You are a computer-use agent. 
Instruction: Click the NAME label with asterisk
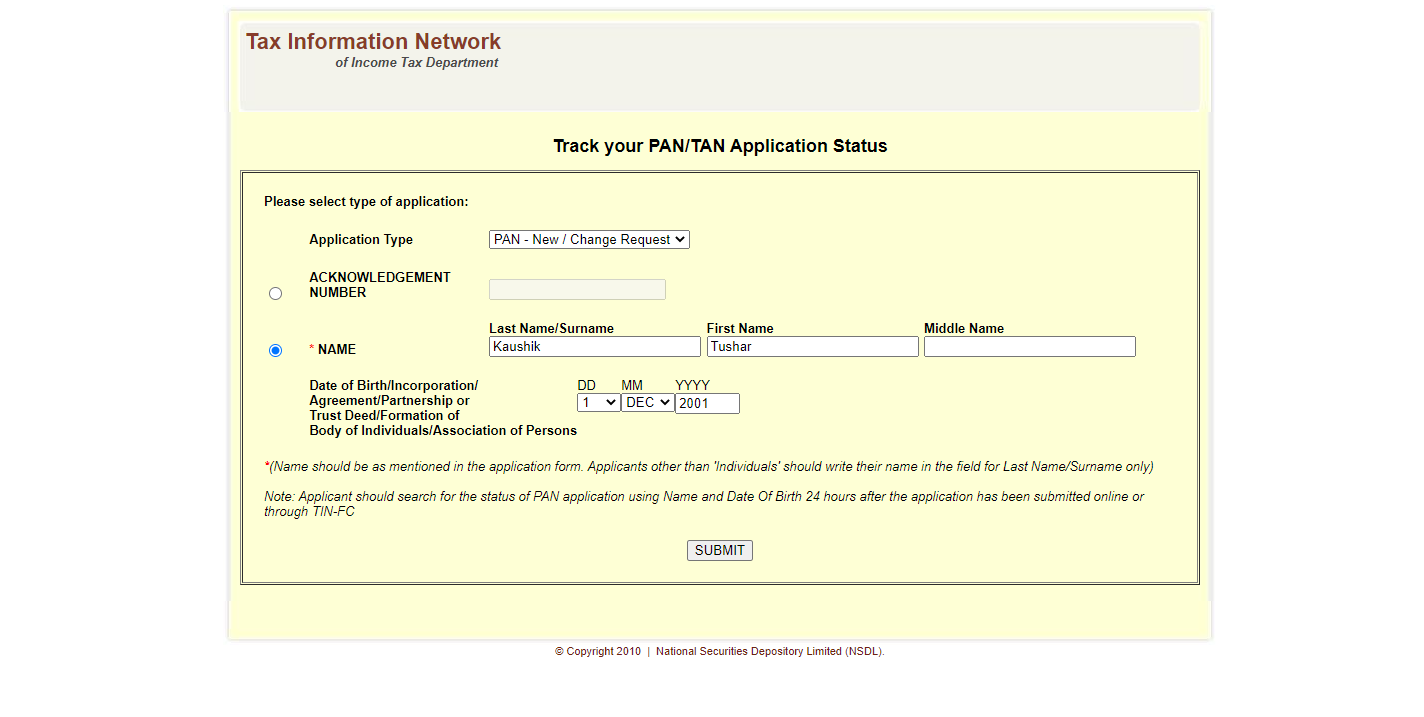336,350
